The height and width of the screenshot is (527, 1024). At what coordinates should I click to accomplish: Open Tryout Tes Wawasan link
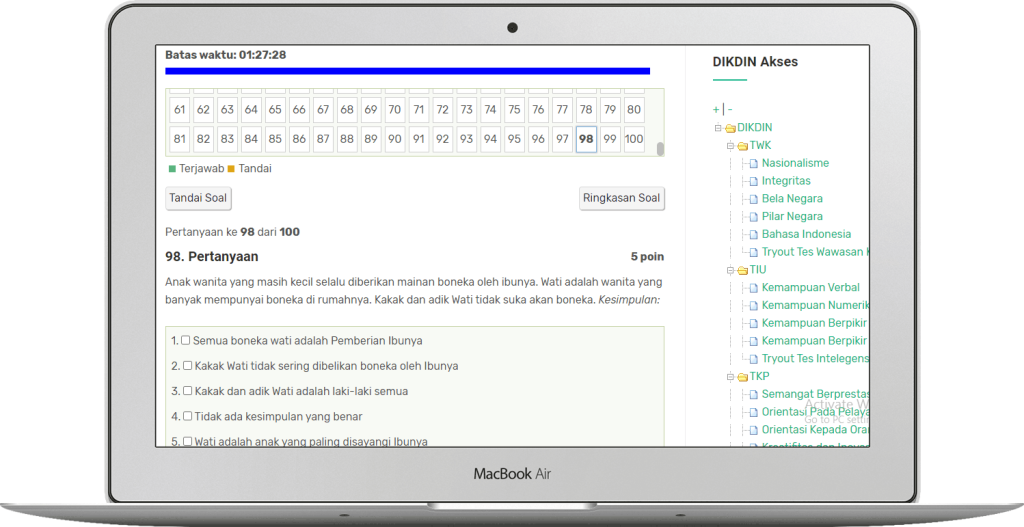click(815, 251)
